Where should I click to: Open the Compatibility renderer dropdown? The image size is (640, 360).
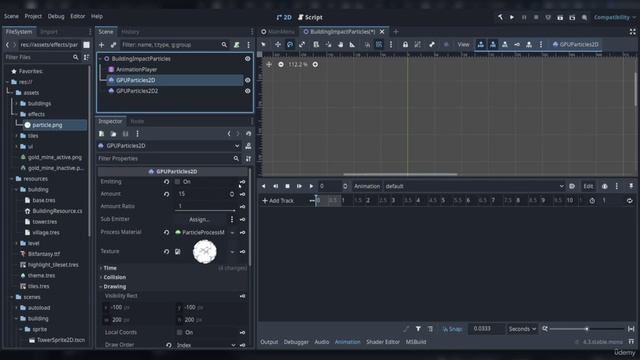click(615, 17)
